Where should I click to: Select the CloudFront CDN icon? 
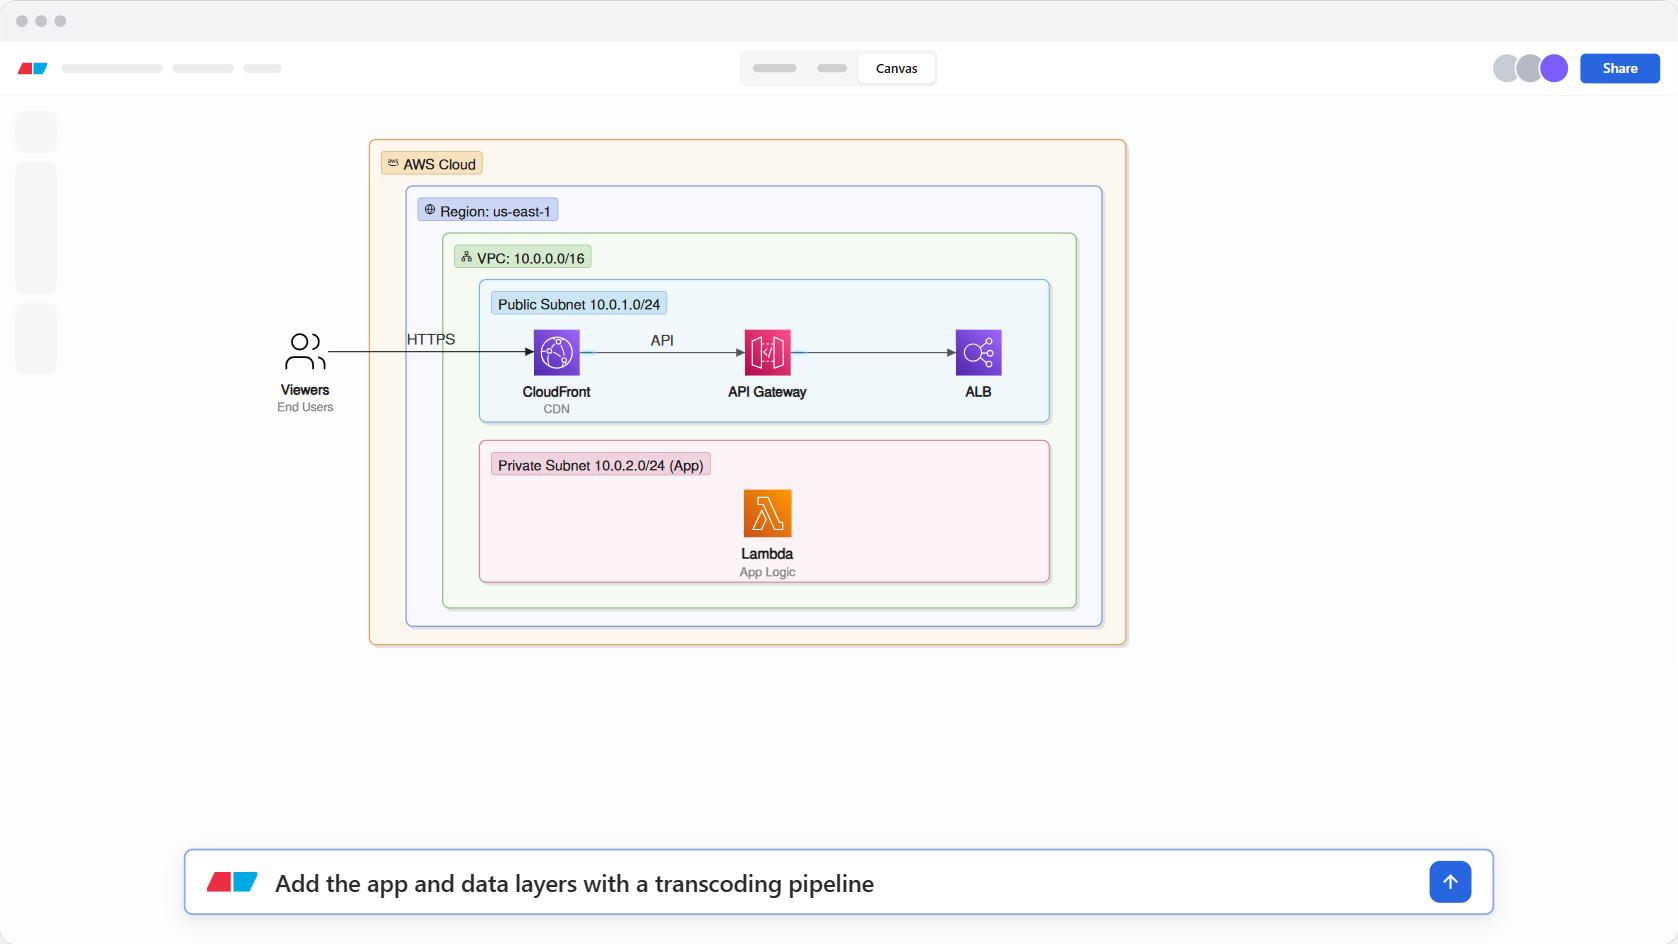[556, 352]
